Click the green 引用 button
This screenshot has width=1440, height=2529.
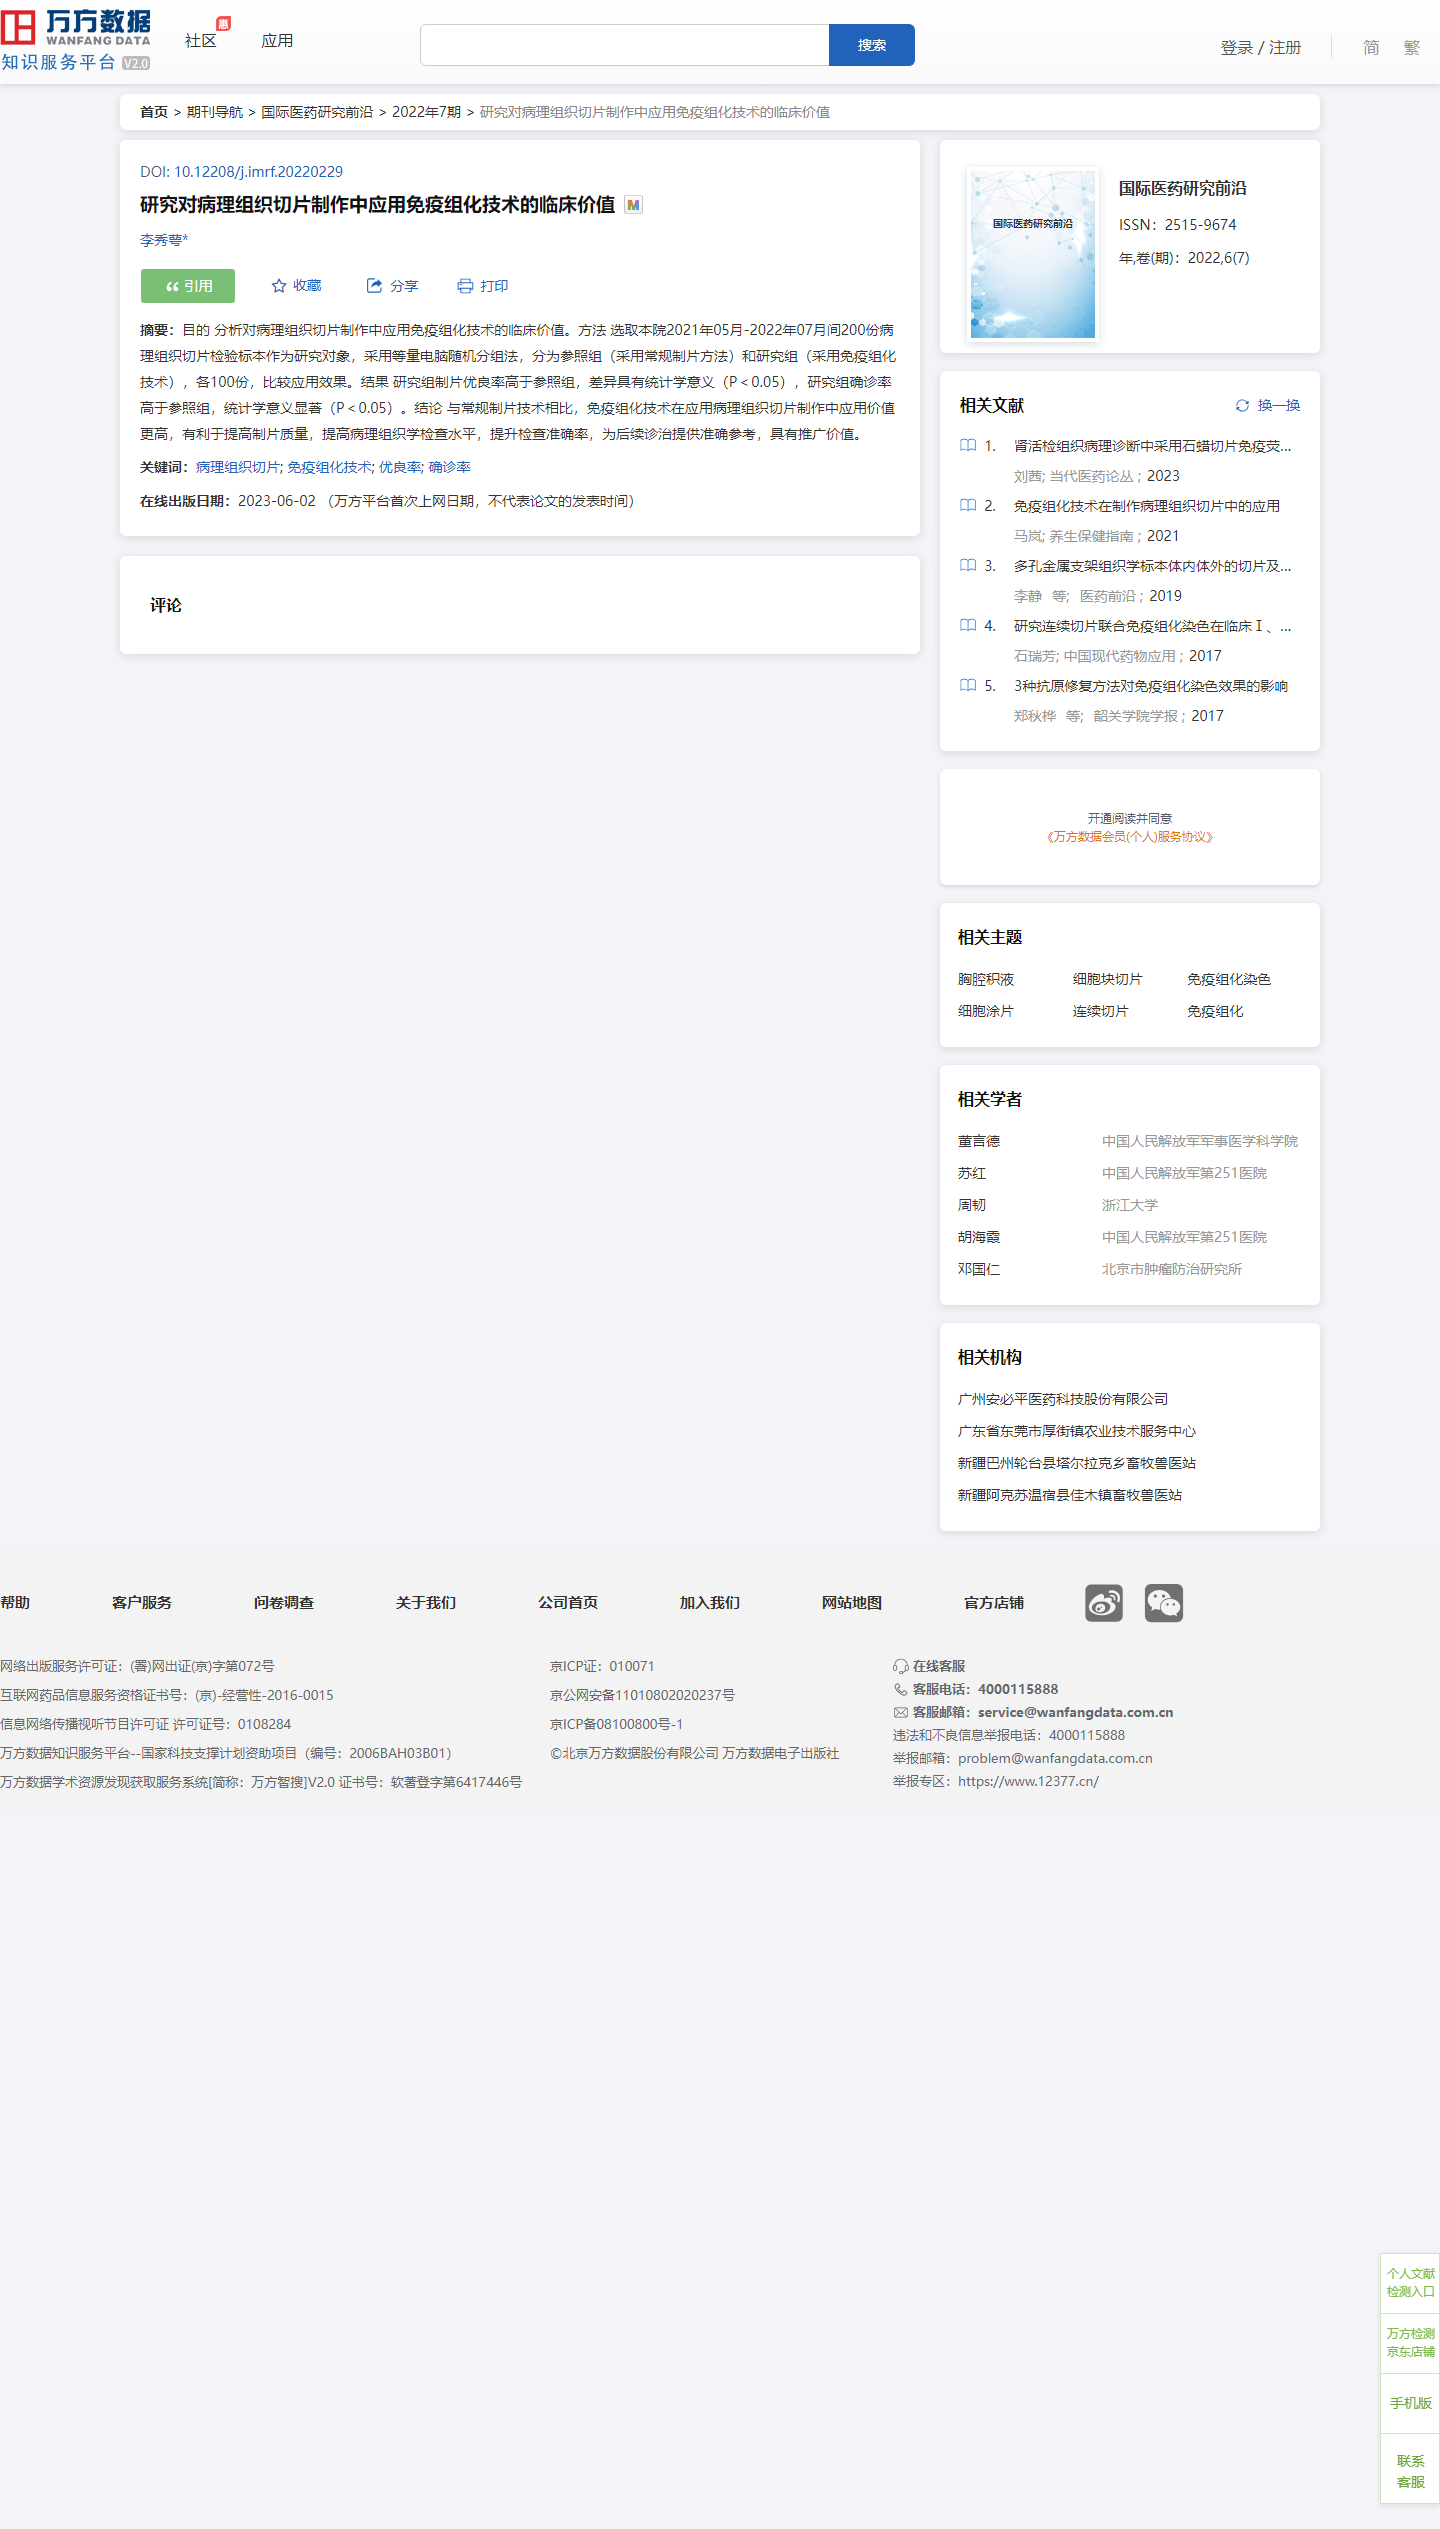tap(188, 286)
